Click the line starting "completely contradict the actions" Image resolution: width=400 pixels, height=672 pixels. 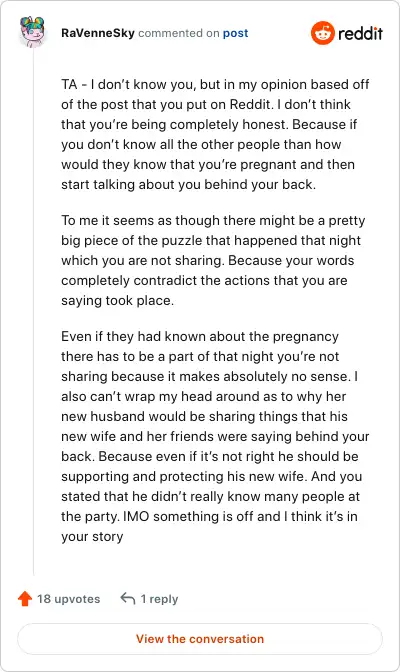pos(204,281)
